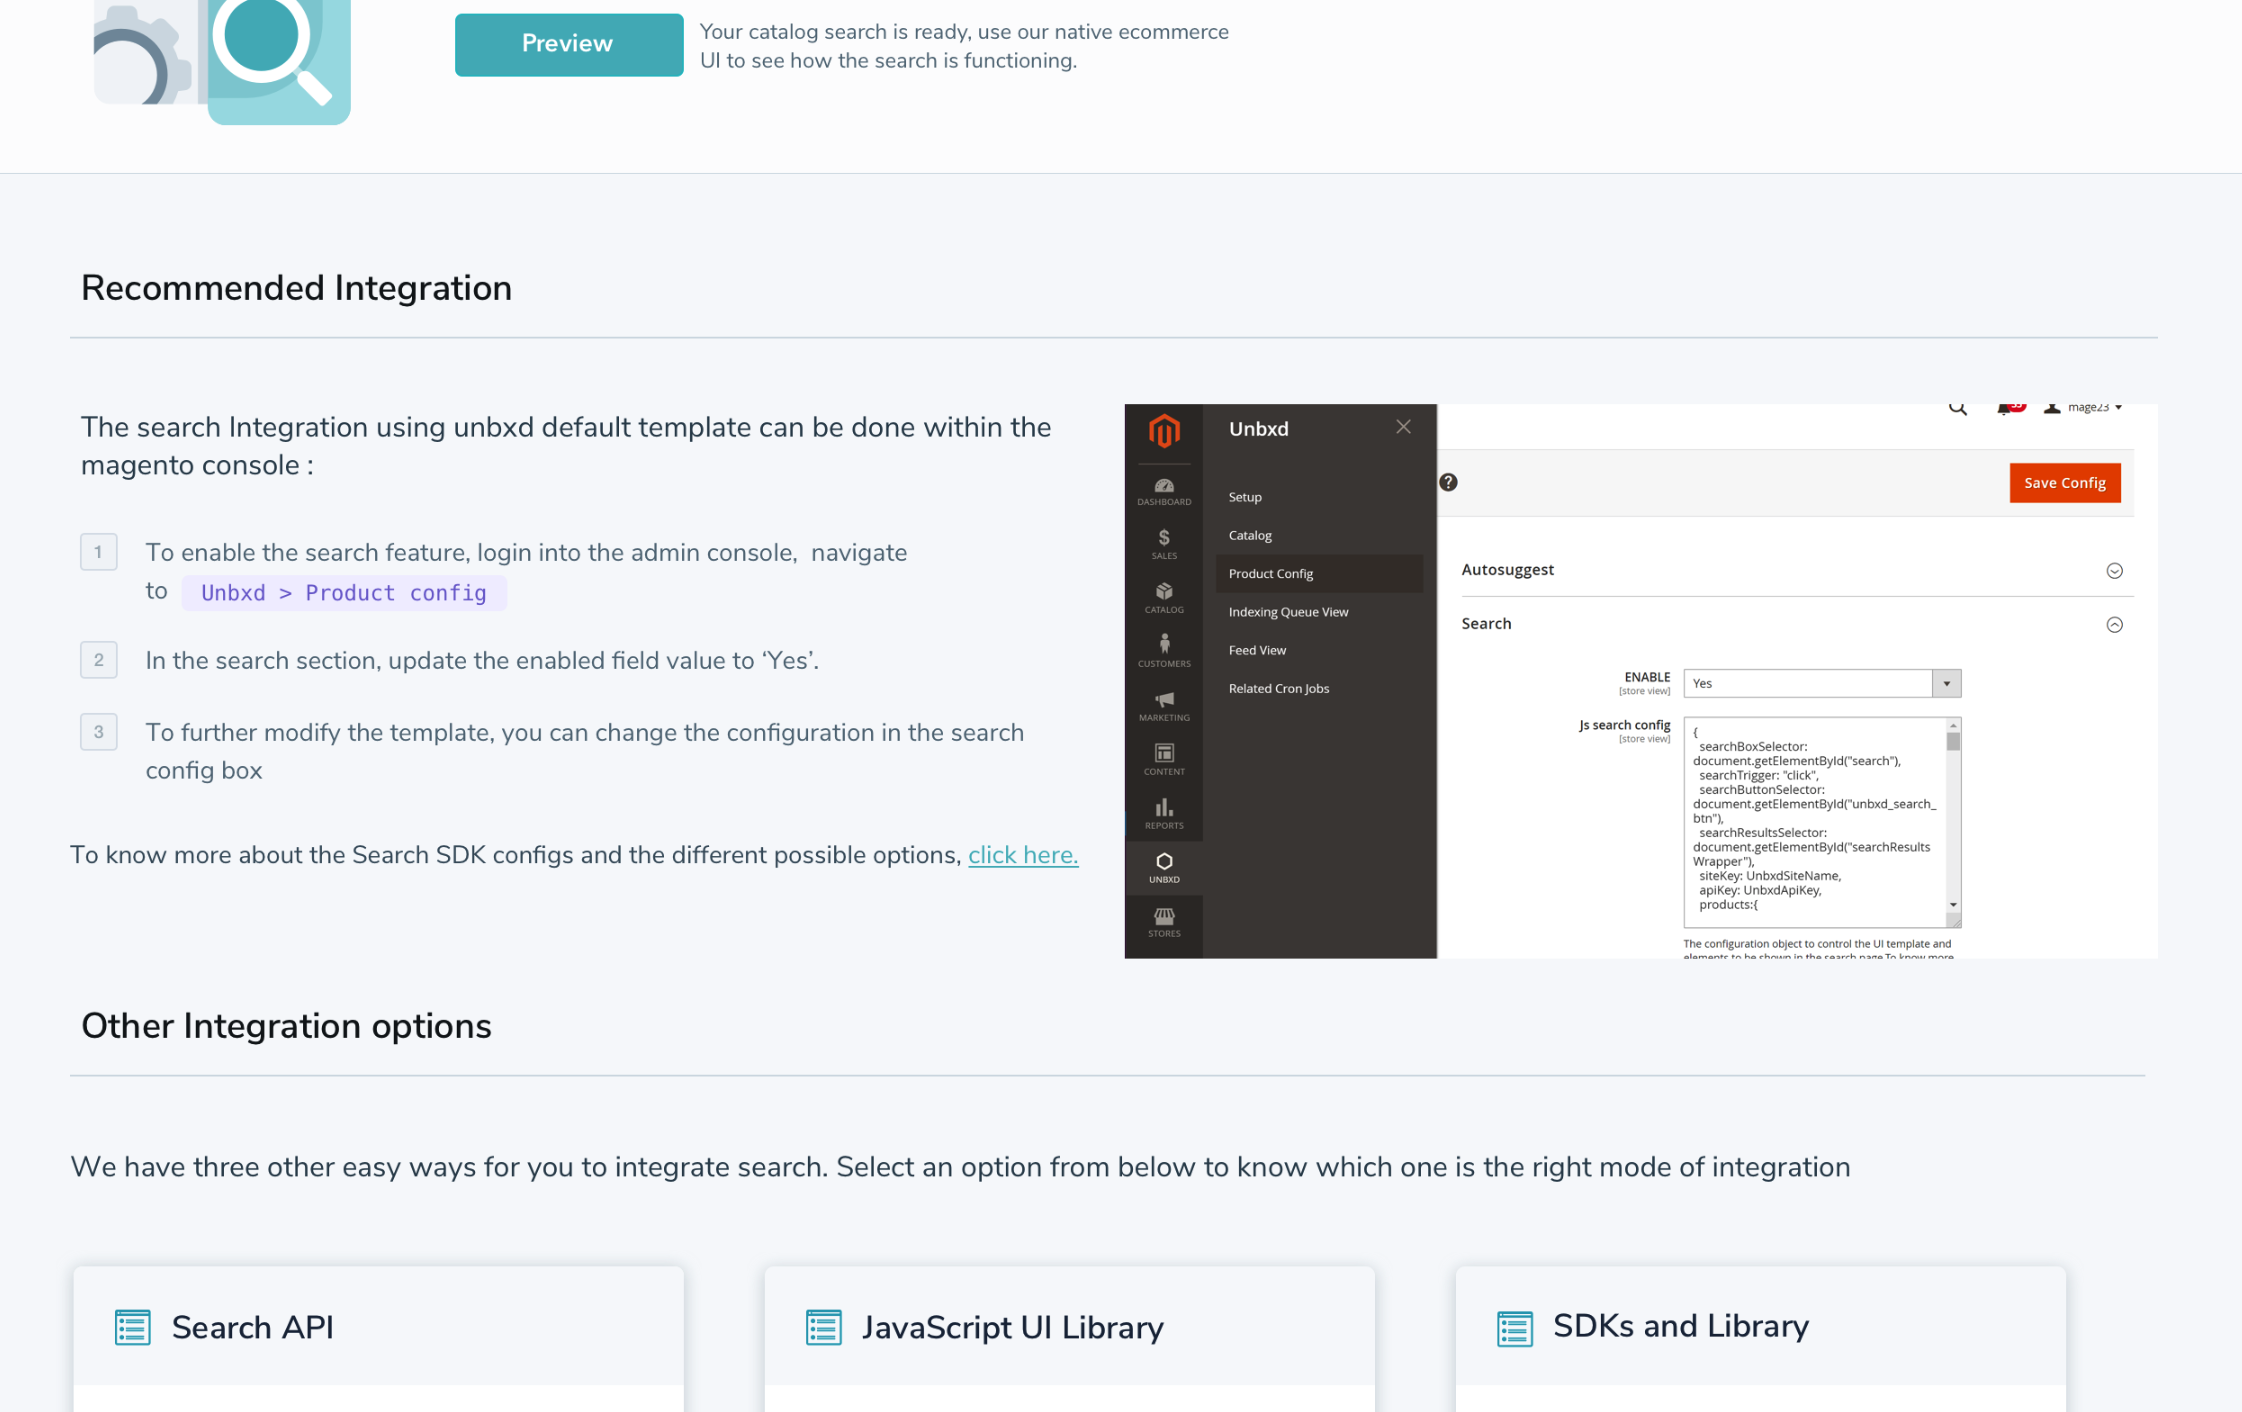The image size is (2242, 1412).
Task: Select Related Cron Jobs in the Unbxd menu
Action: (x=1278, y=688)
